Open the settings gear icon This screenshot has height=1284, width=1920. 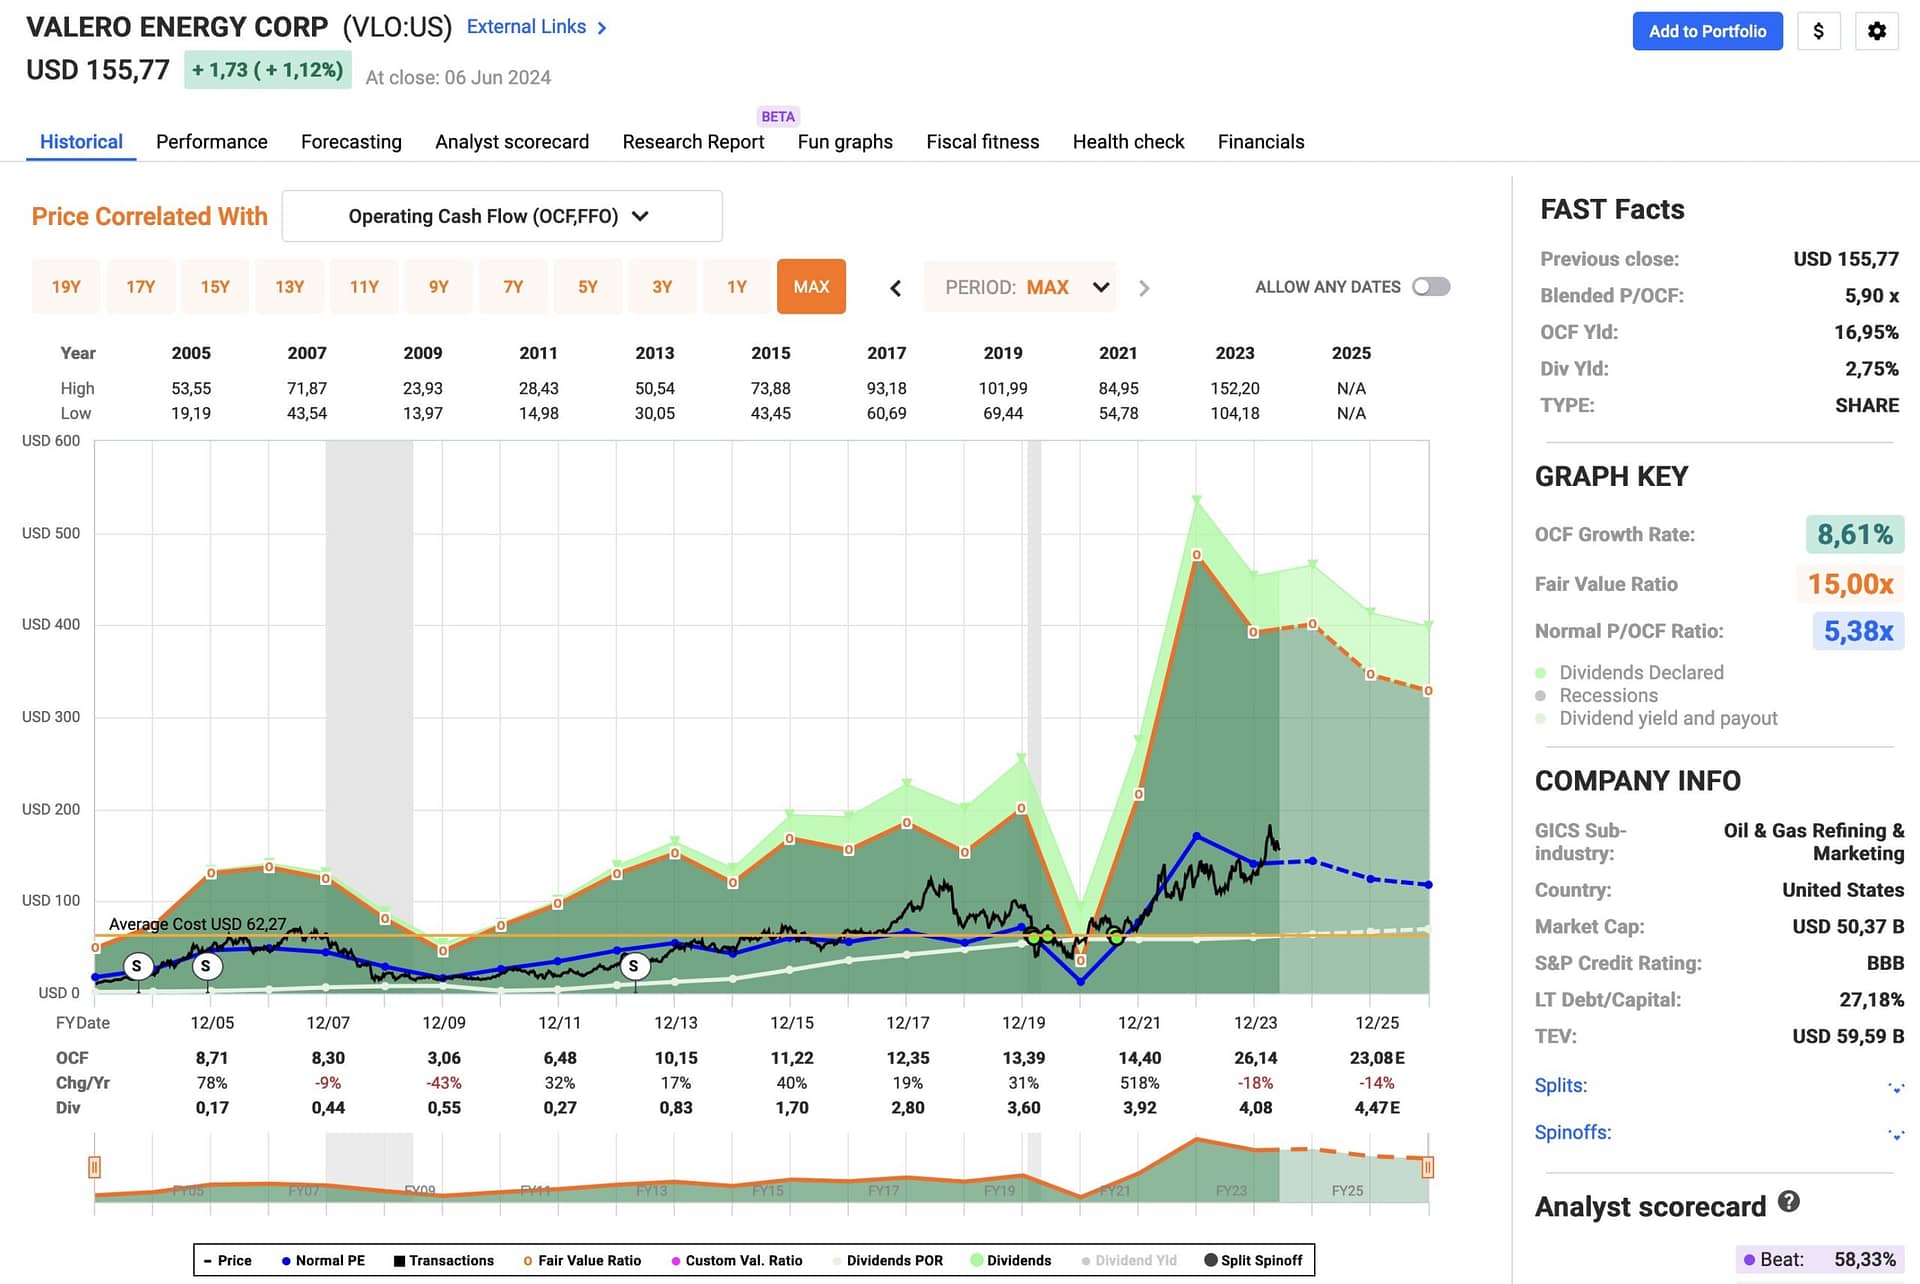click(1876, 31)
